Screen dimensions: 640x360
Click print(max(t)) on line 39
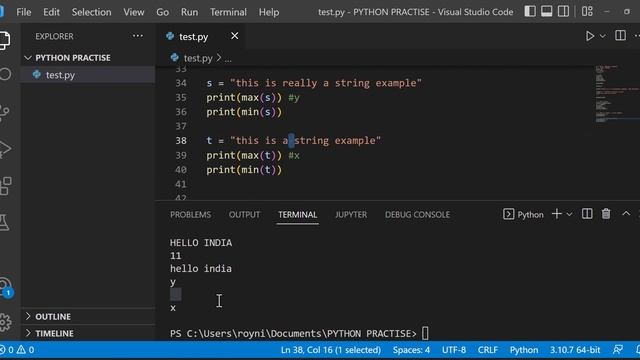244,155
